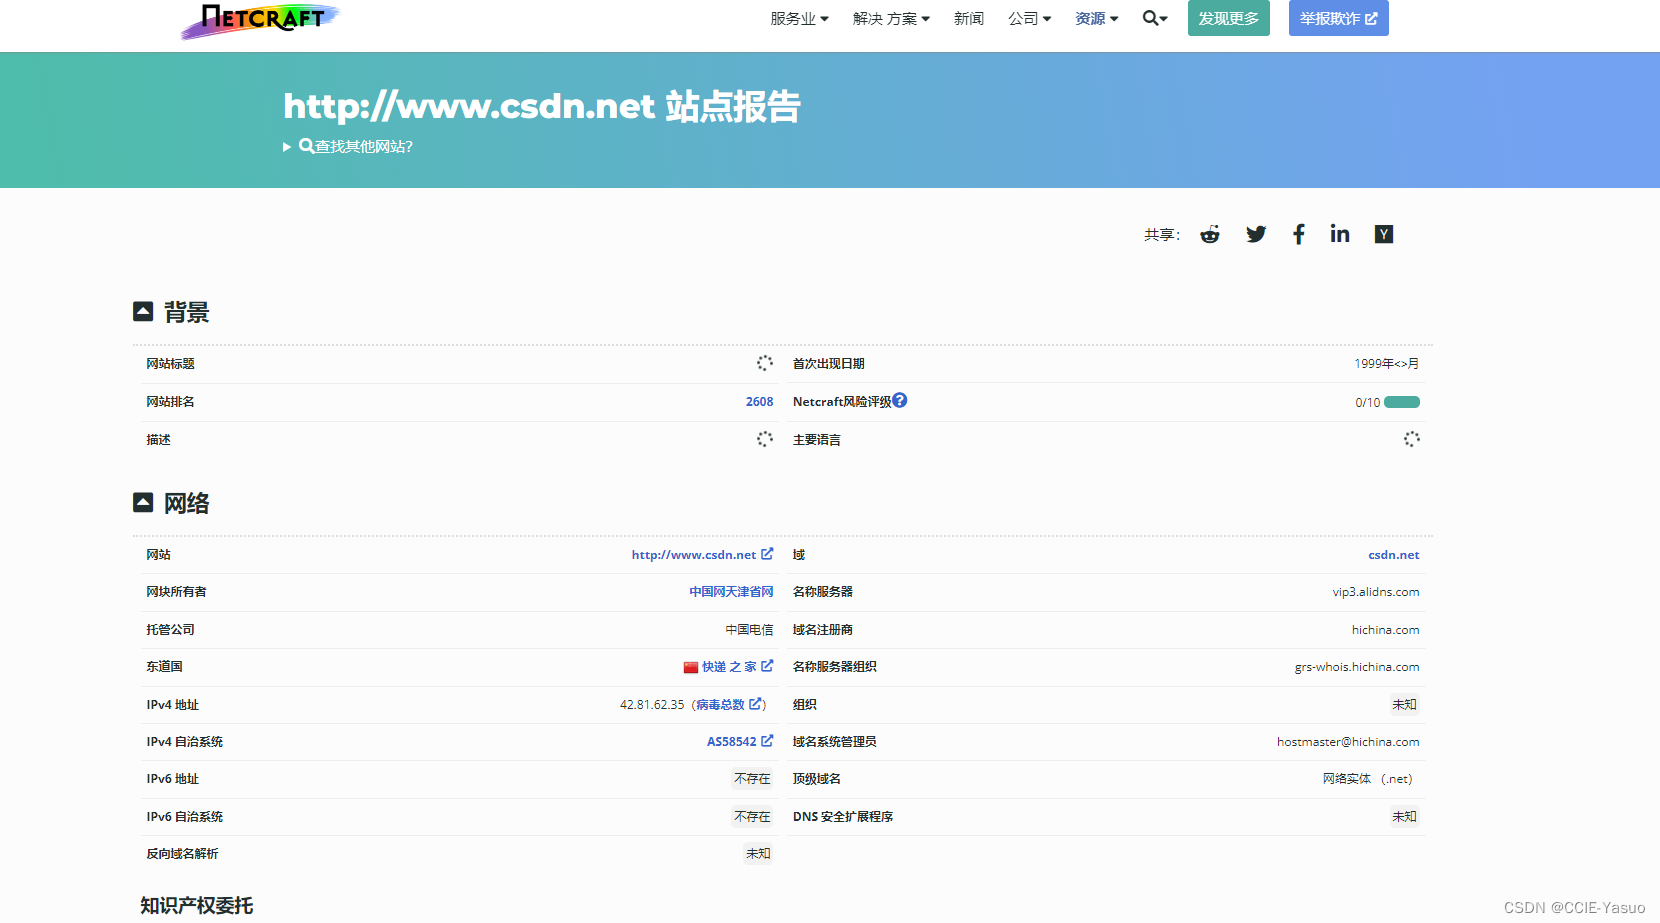The width and height of the screenshot is (1660, 923).
Task: Open the 解决方案 dropdown menu
Action: [x=891, y=19]
